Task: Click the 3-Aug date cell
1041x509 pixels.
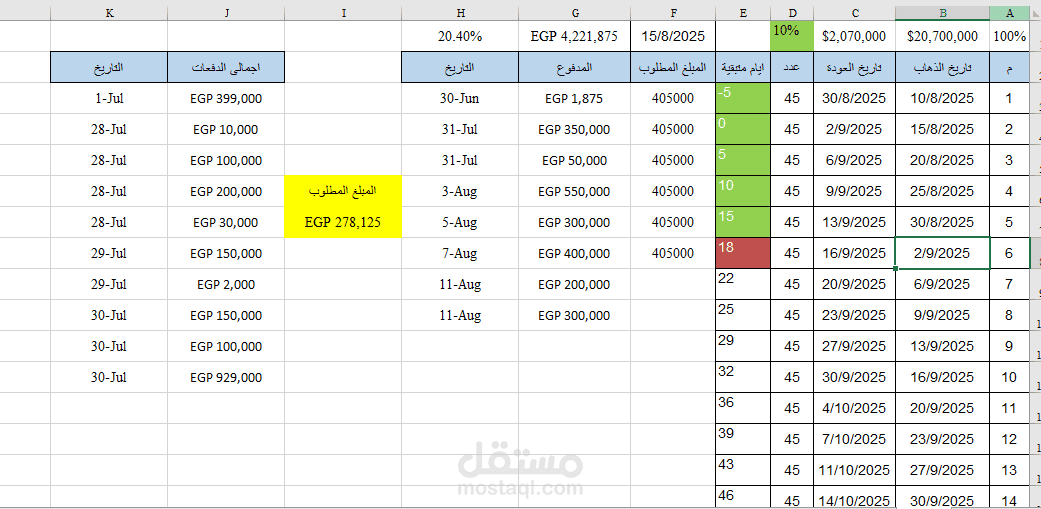Action: click(x=460, y=191)
